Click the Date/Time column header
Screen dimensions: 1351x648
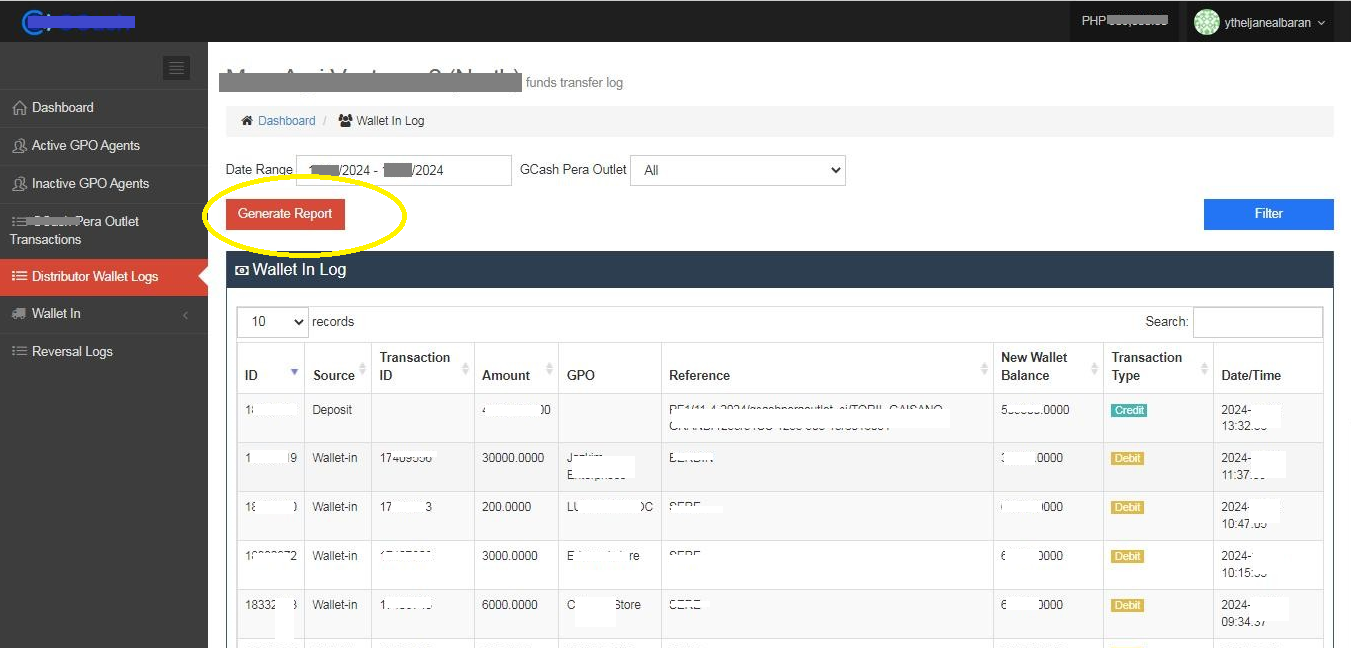click(x=1268, y=368)
